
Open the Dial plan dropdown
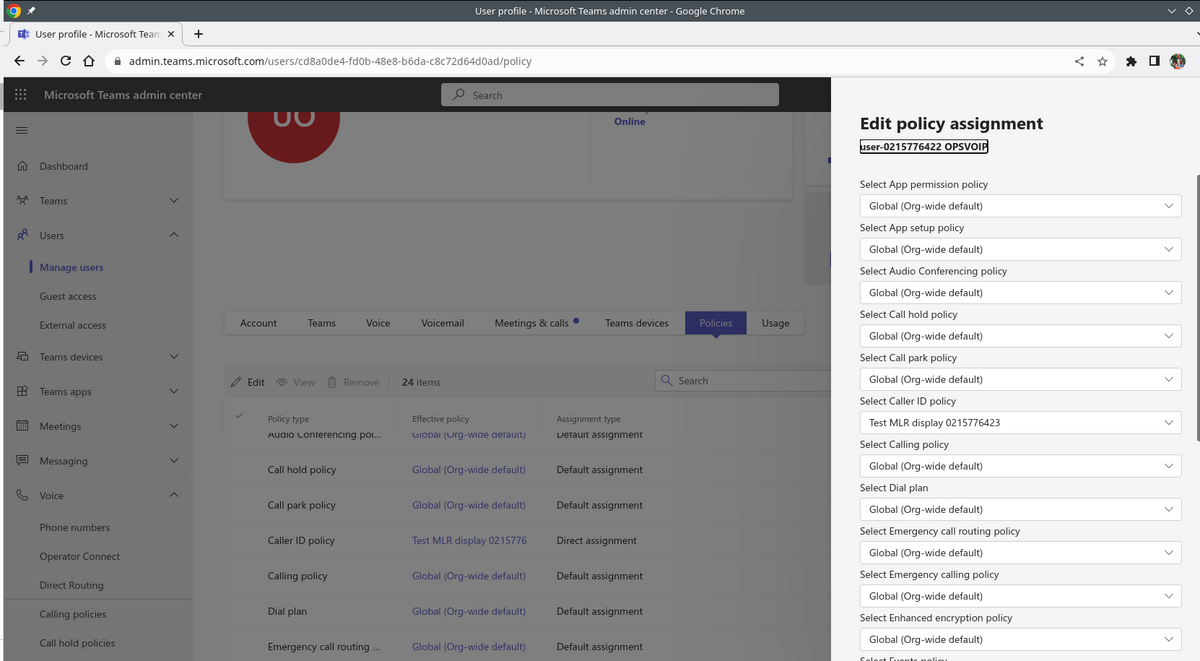click(x=1020, y=509)
